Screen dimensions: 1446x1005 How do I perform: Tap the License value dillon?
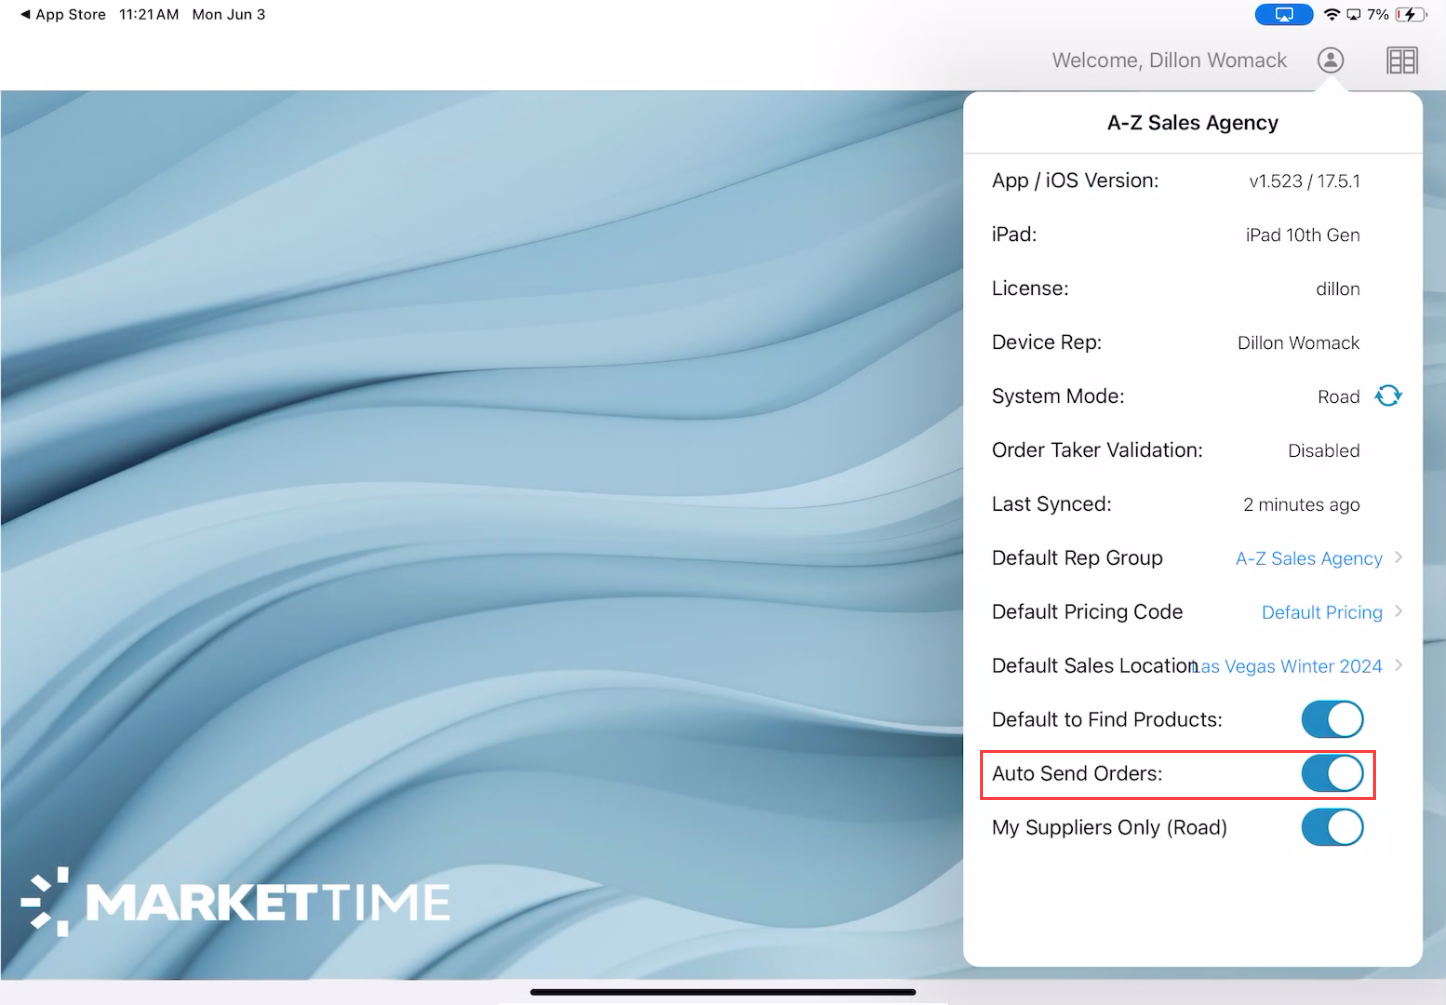tap(1338, 289)
